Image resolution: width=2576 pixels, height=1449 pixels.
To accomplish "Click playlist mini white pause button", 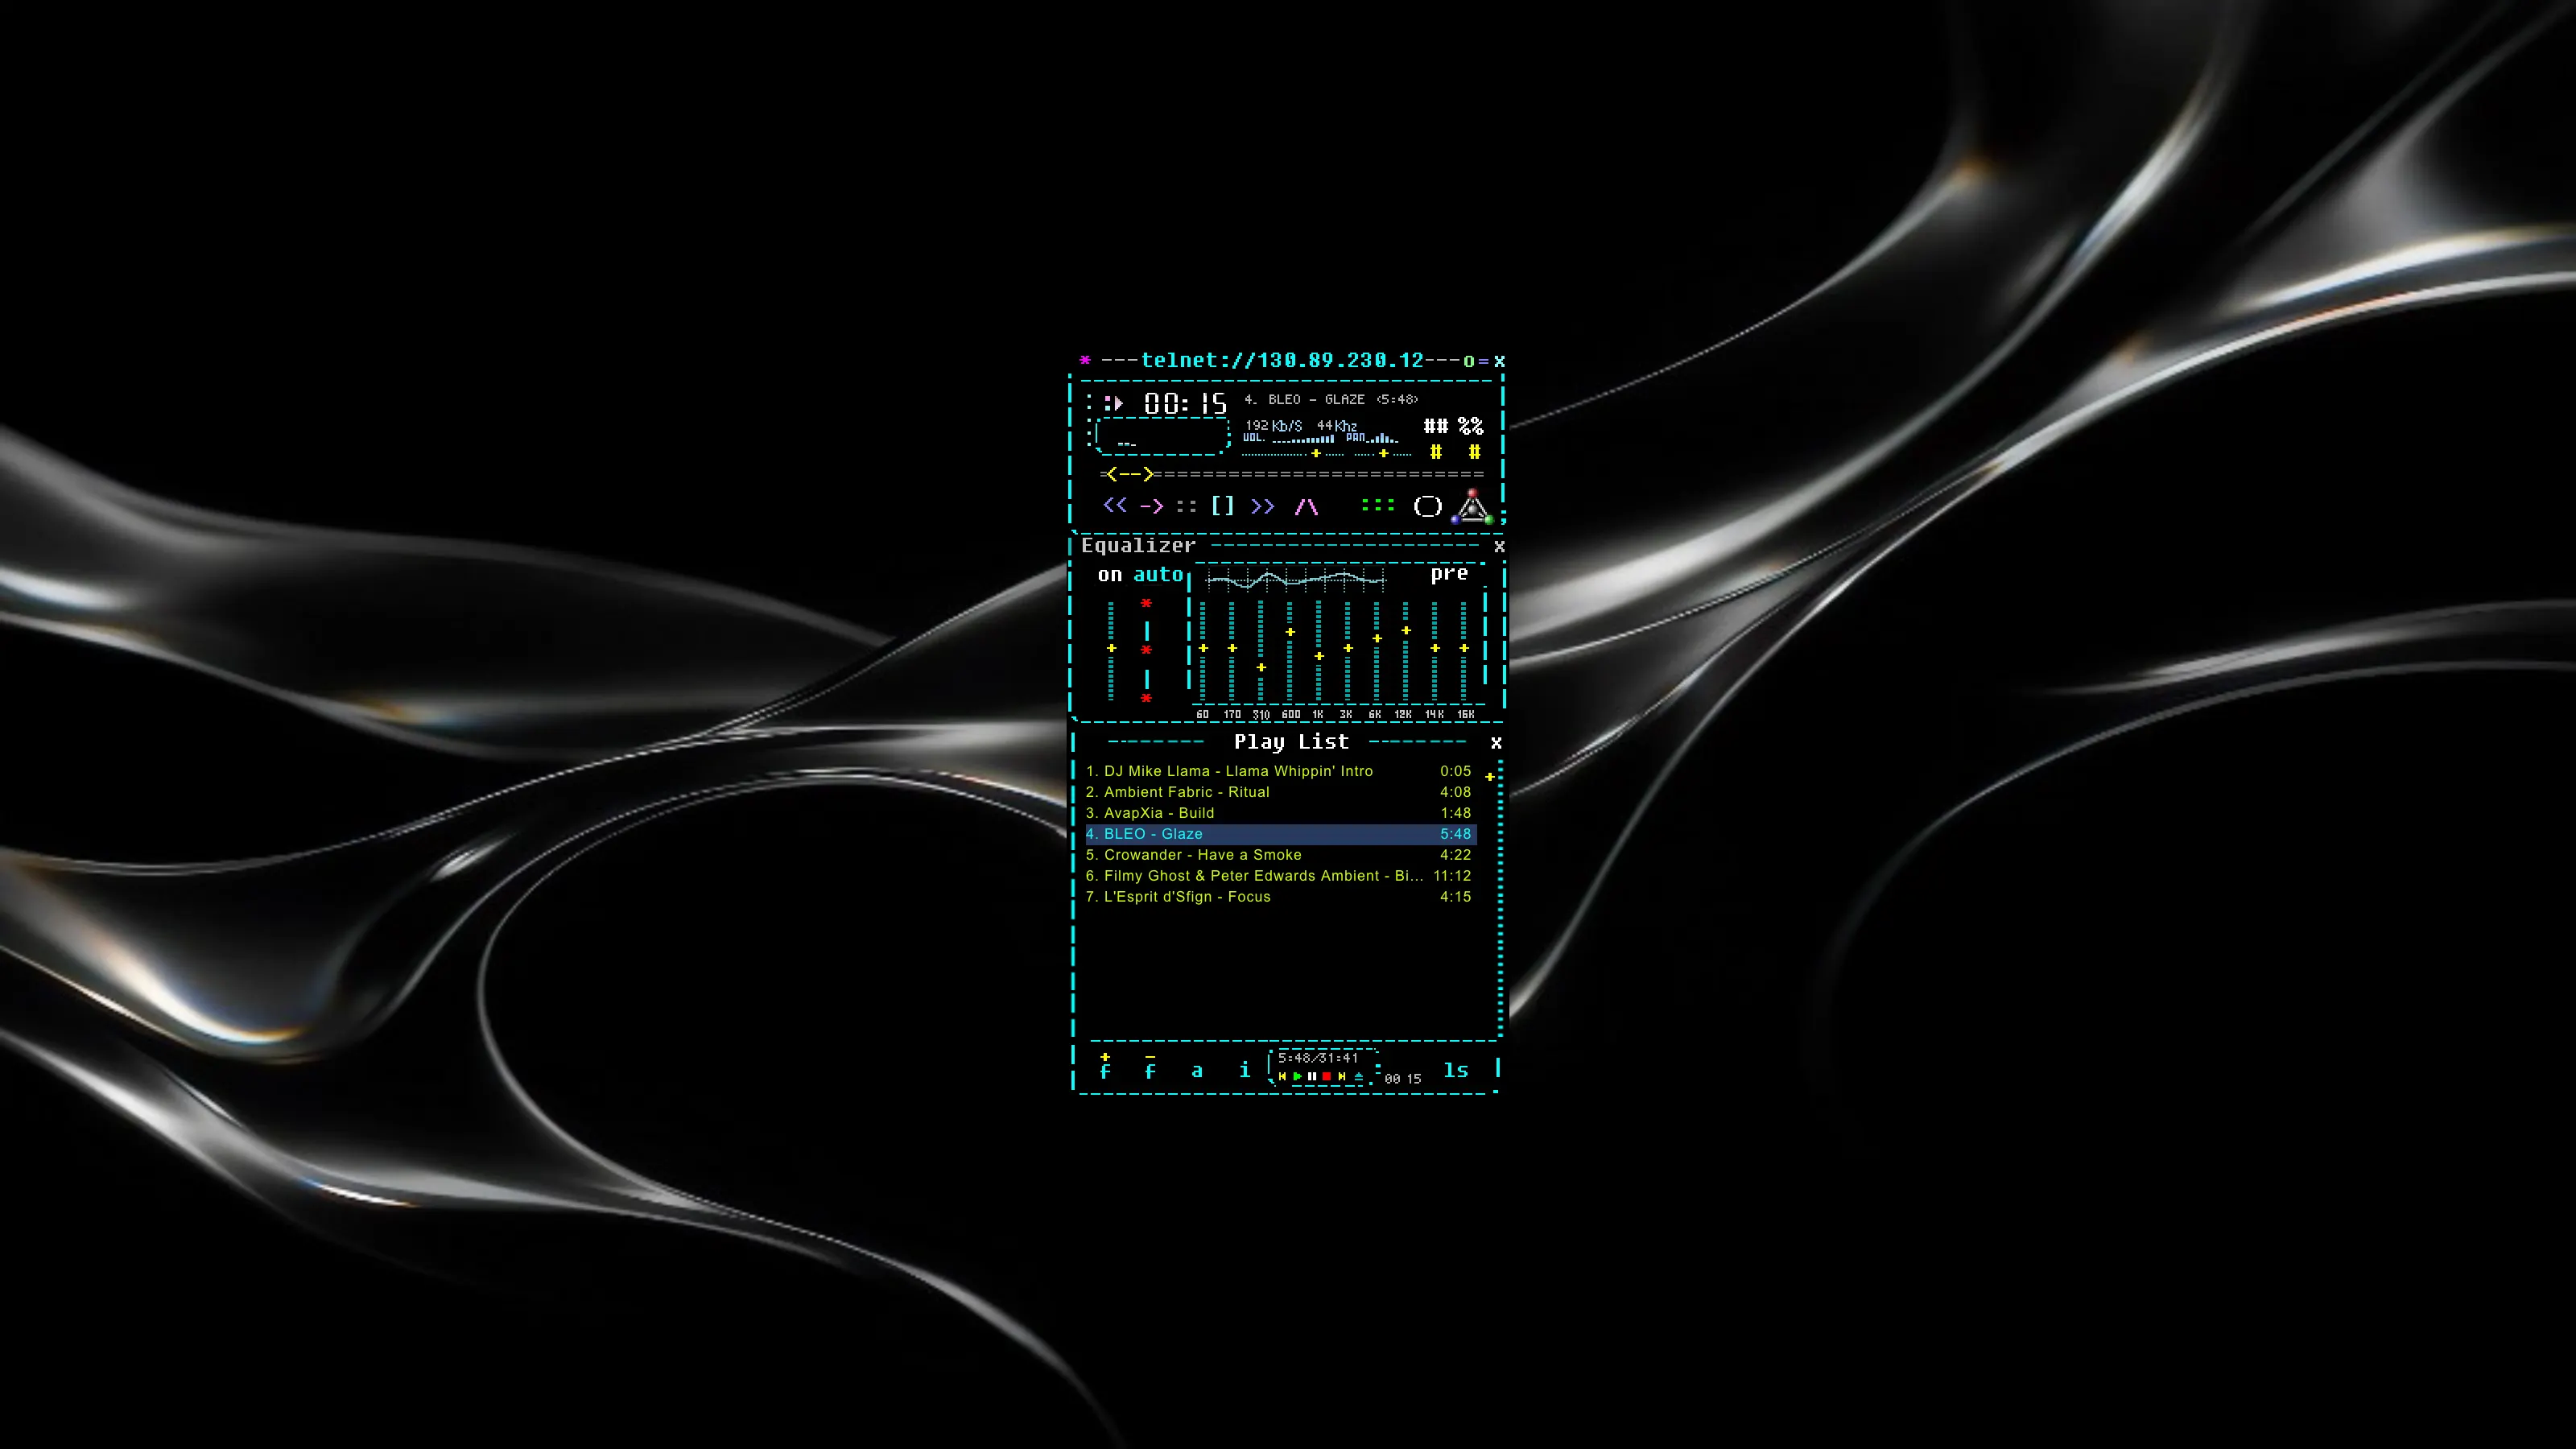I will click(1312, 1077).
